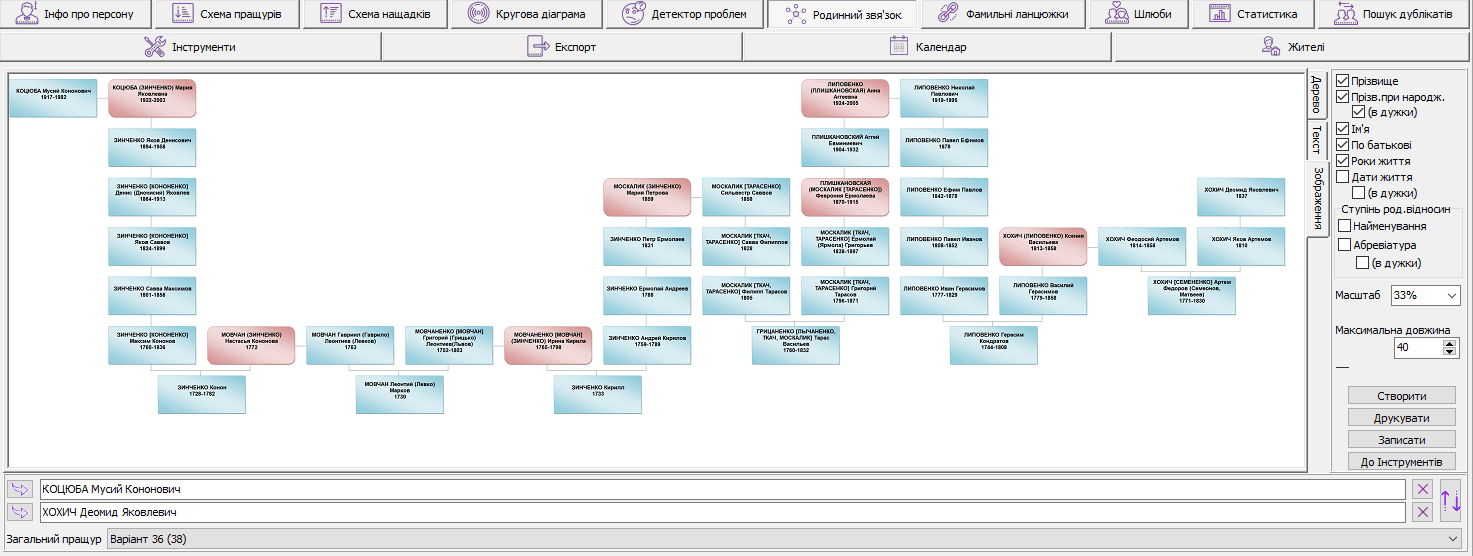Uncheck the Прізвище checkbox

coord(1343,81)
